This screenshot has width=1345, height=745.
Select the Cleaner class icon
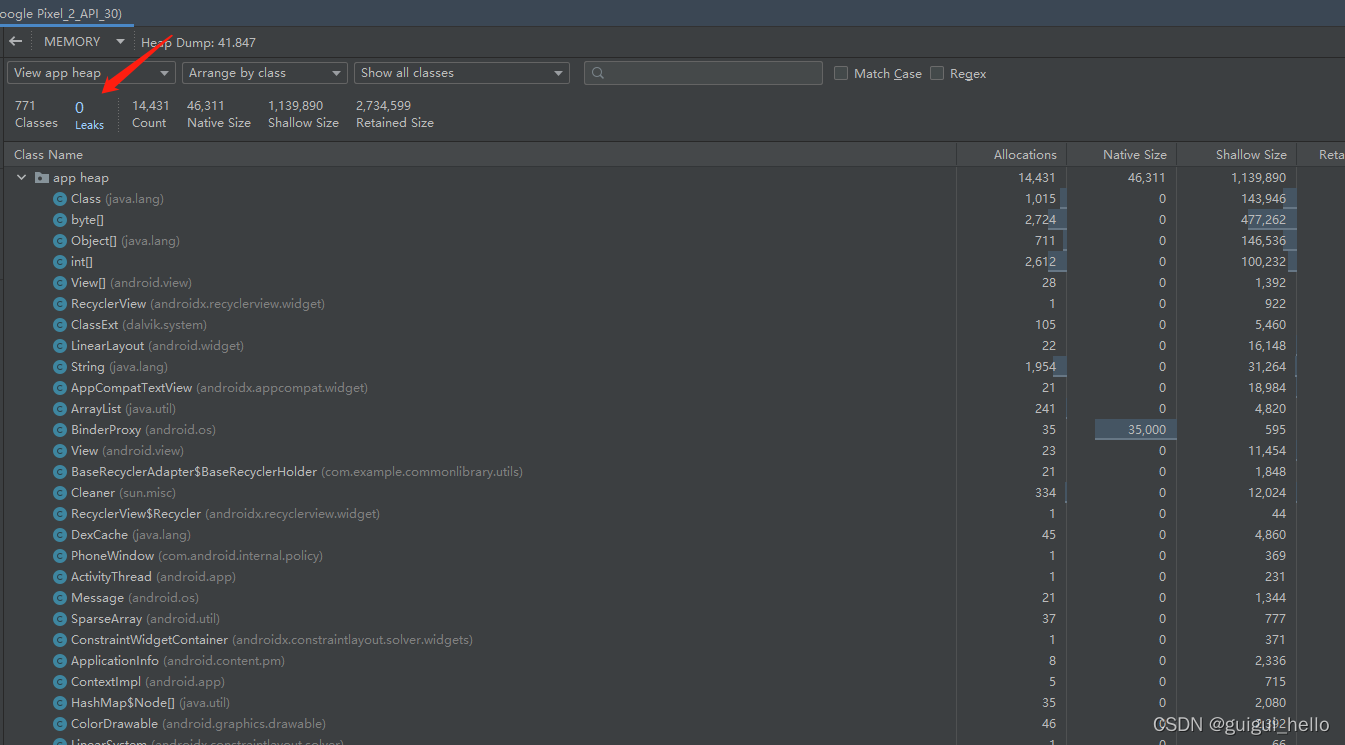(60, 493)
